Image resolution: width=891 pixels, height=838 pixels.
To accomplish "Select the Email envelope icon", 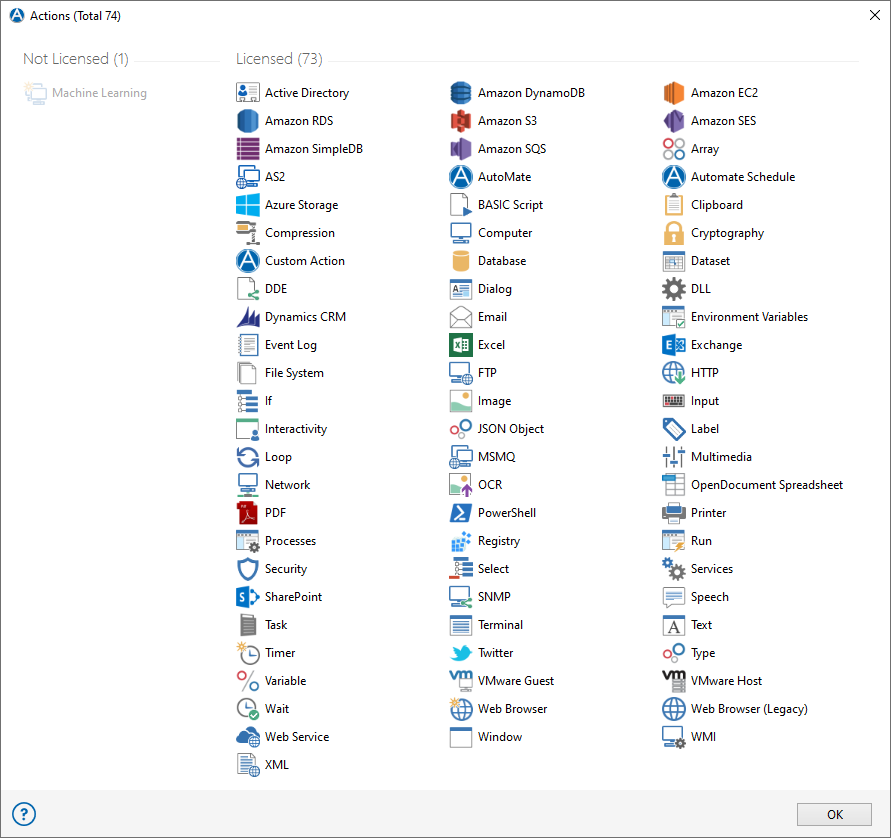I will 461,316.
